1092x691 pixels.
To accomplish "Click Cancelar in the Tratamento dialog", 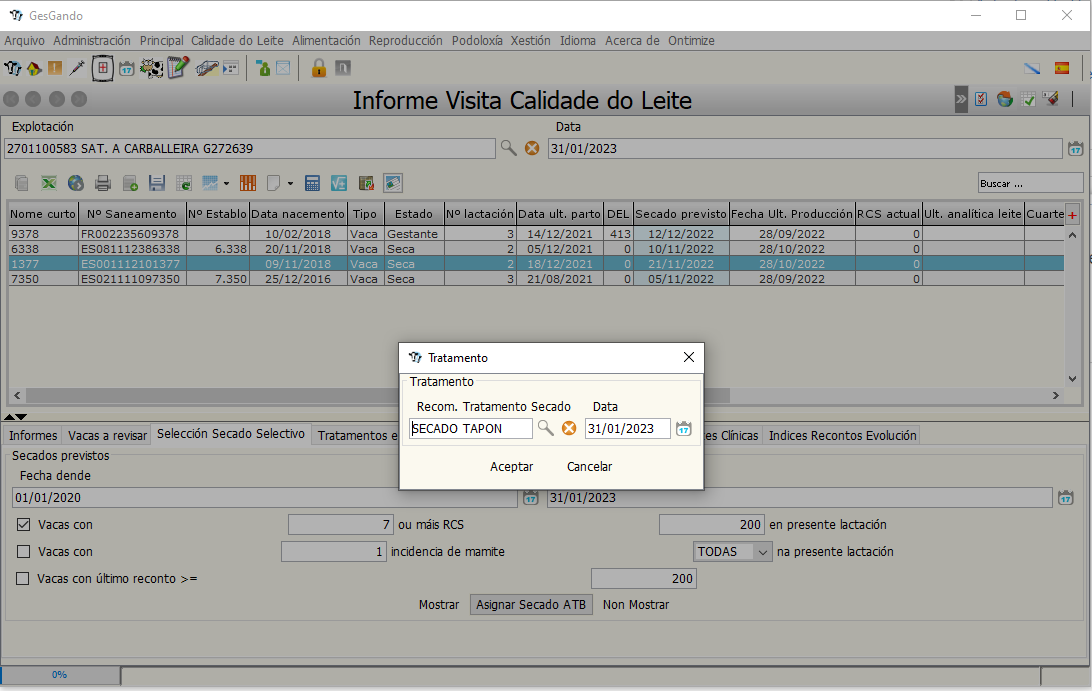I will click(x=589, y=467).
